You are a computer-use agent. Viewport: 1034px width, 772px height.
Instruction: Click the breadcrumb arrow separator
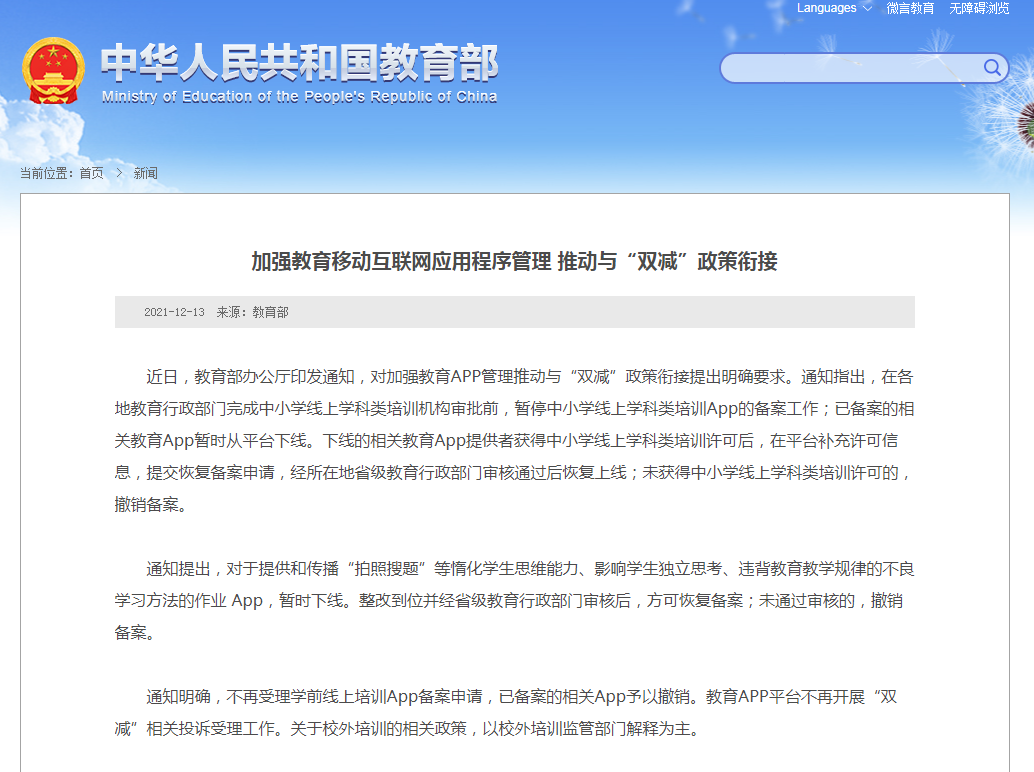pyautogui.click(x=119, y=173)
